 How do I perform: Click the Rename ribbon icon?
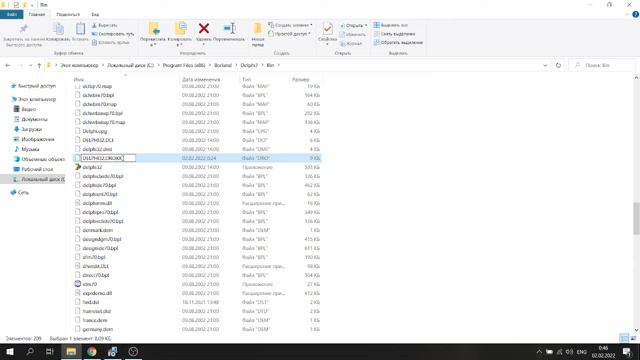point(229,29)
